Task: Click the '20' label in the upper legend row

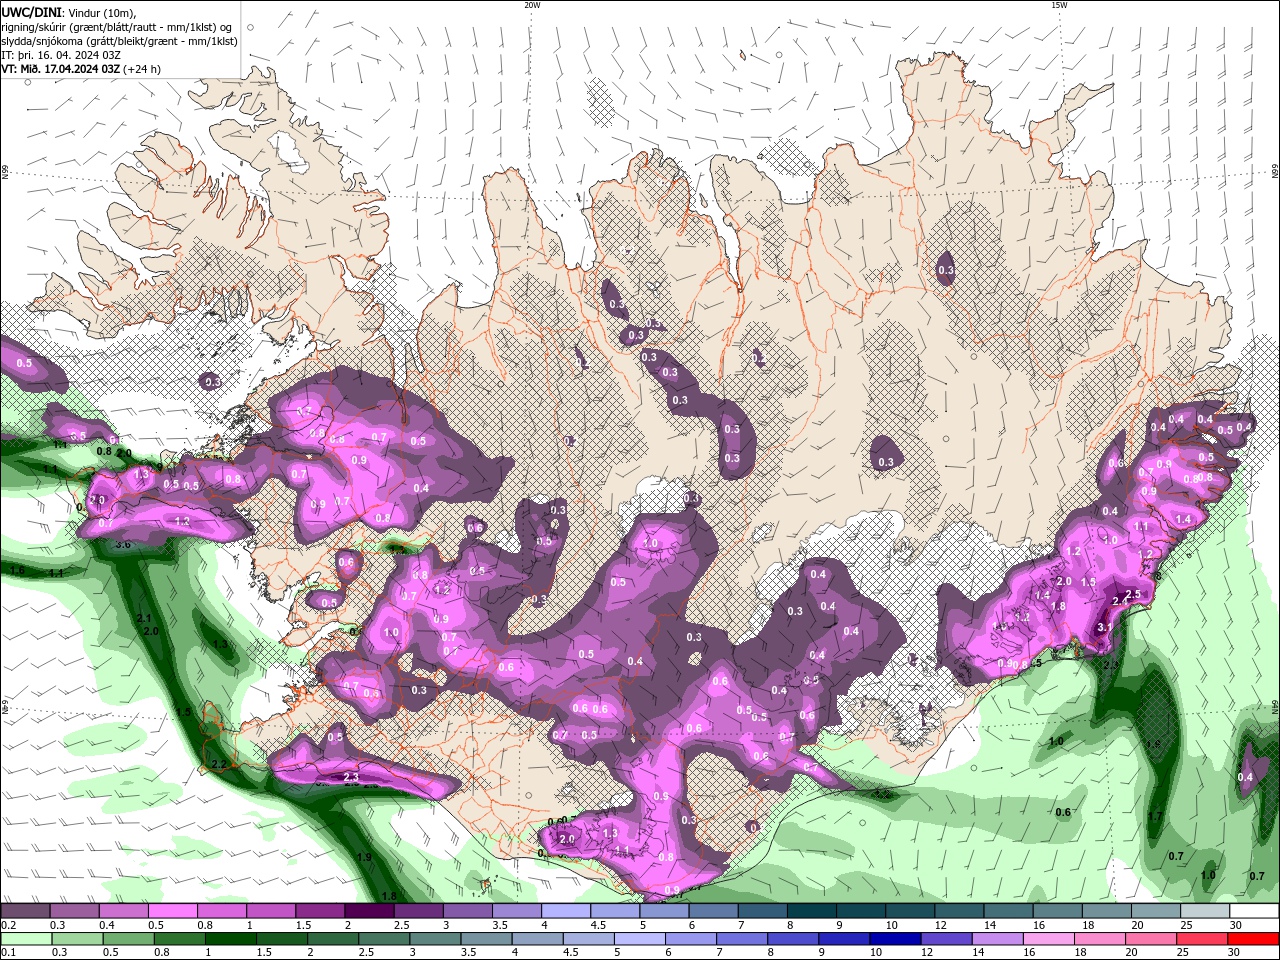Action: click(x=1136, y=925)
